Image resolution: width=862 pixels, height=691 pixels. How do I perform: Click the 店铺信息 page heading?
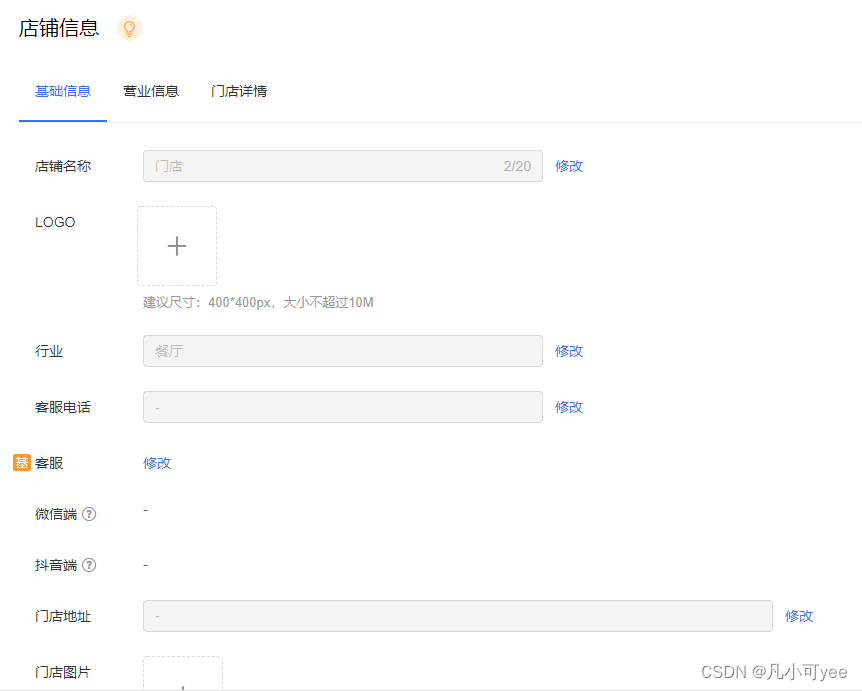[x=59, y=28]
